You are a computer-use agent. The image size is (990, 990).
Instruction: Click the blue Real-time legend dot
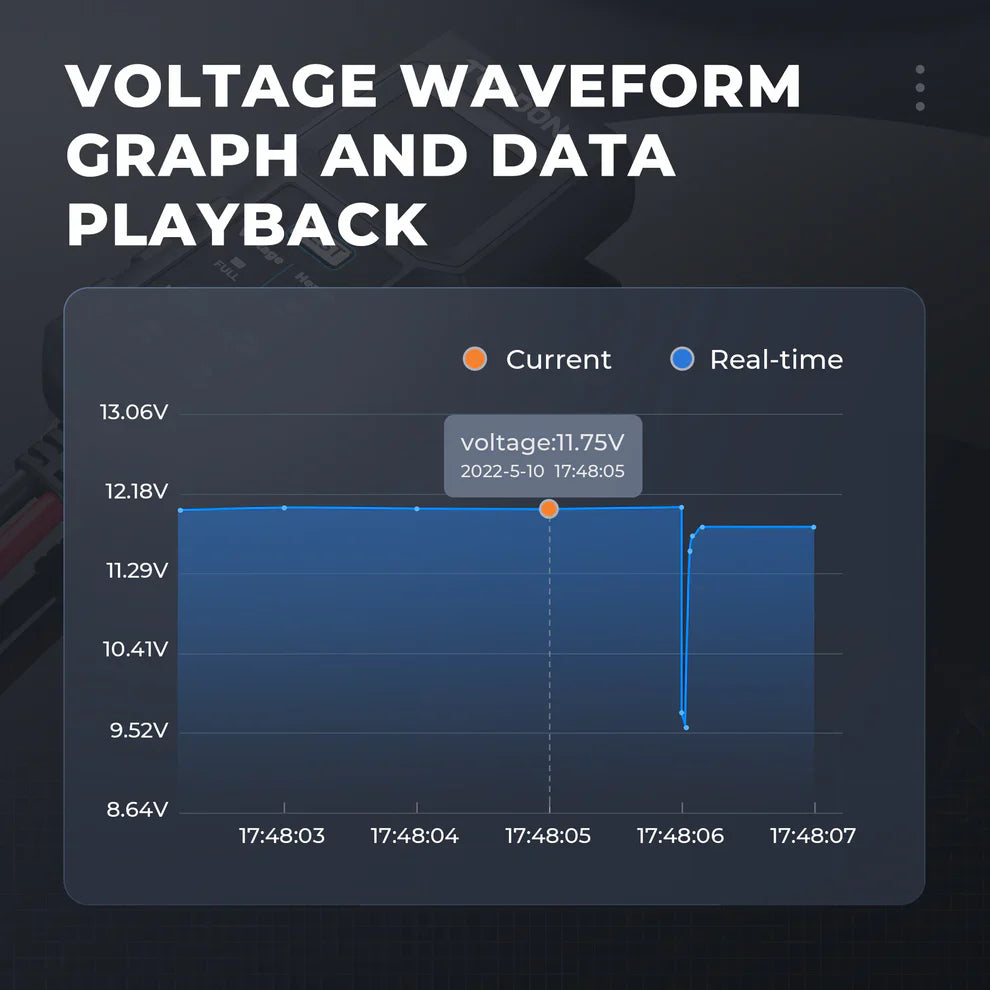(682, 360)
